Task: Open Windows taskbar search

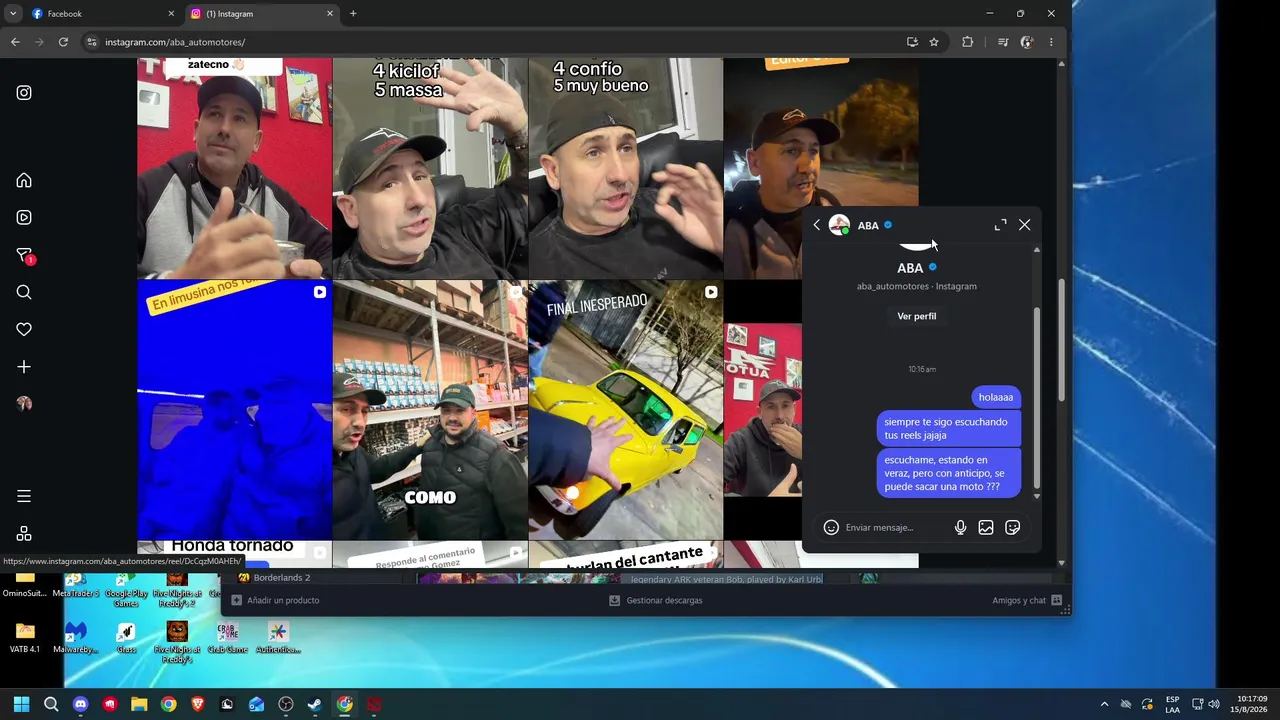Action: [51, 704]
